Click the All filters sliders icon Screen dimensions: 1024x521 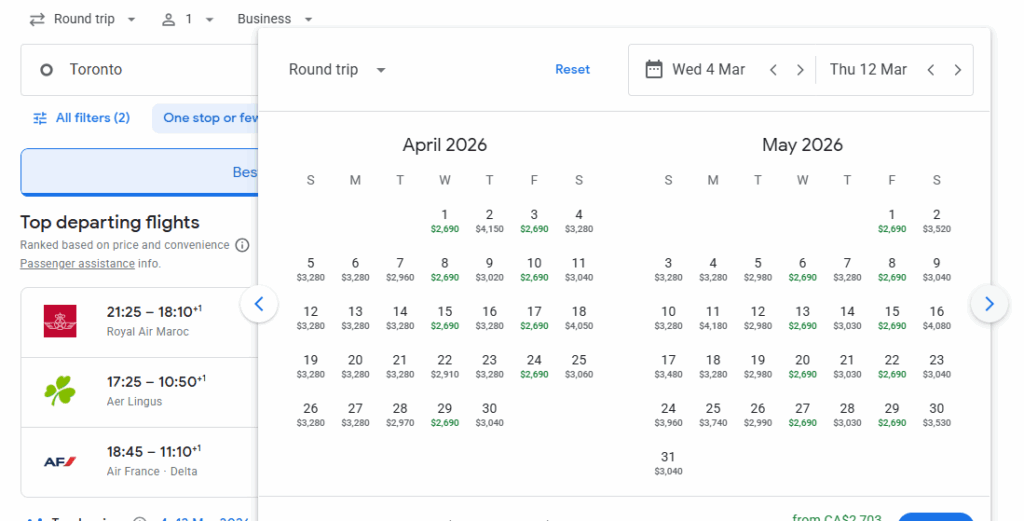[40, 118]
